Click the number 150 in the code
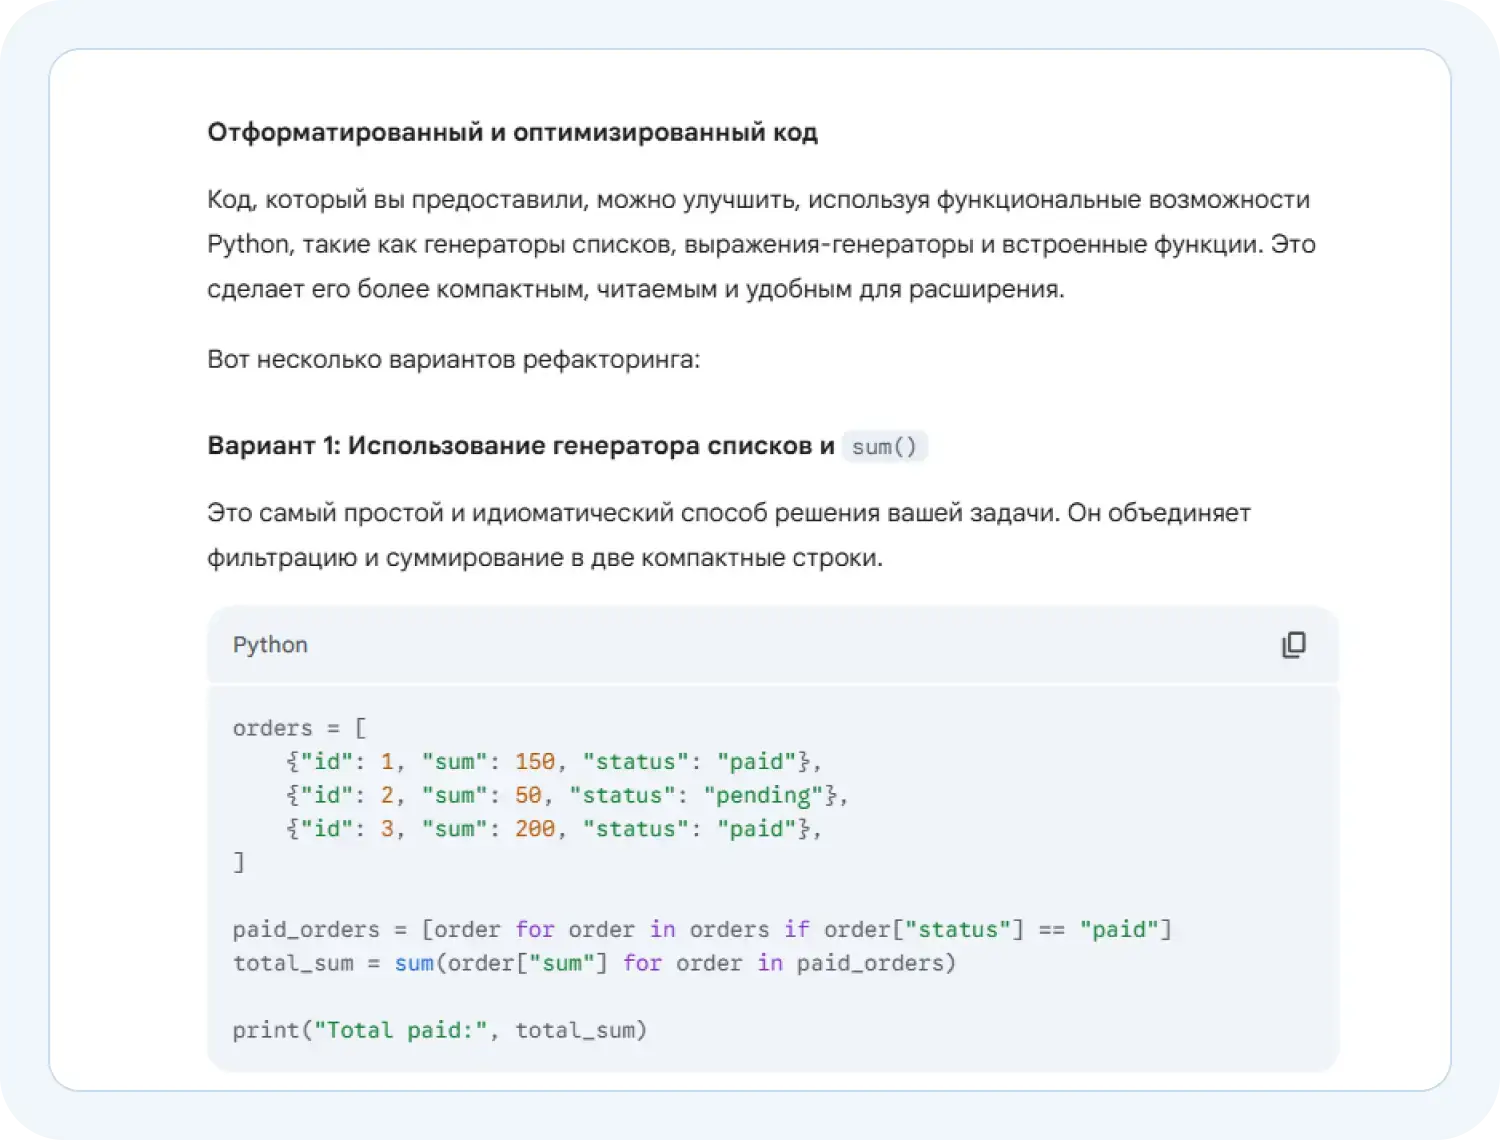The height and width of the screenshot is (1140, 1500). (536, 761)
